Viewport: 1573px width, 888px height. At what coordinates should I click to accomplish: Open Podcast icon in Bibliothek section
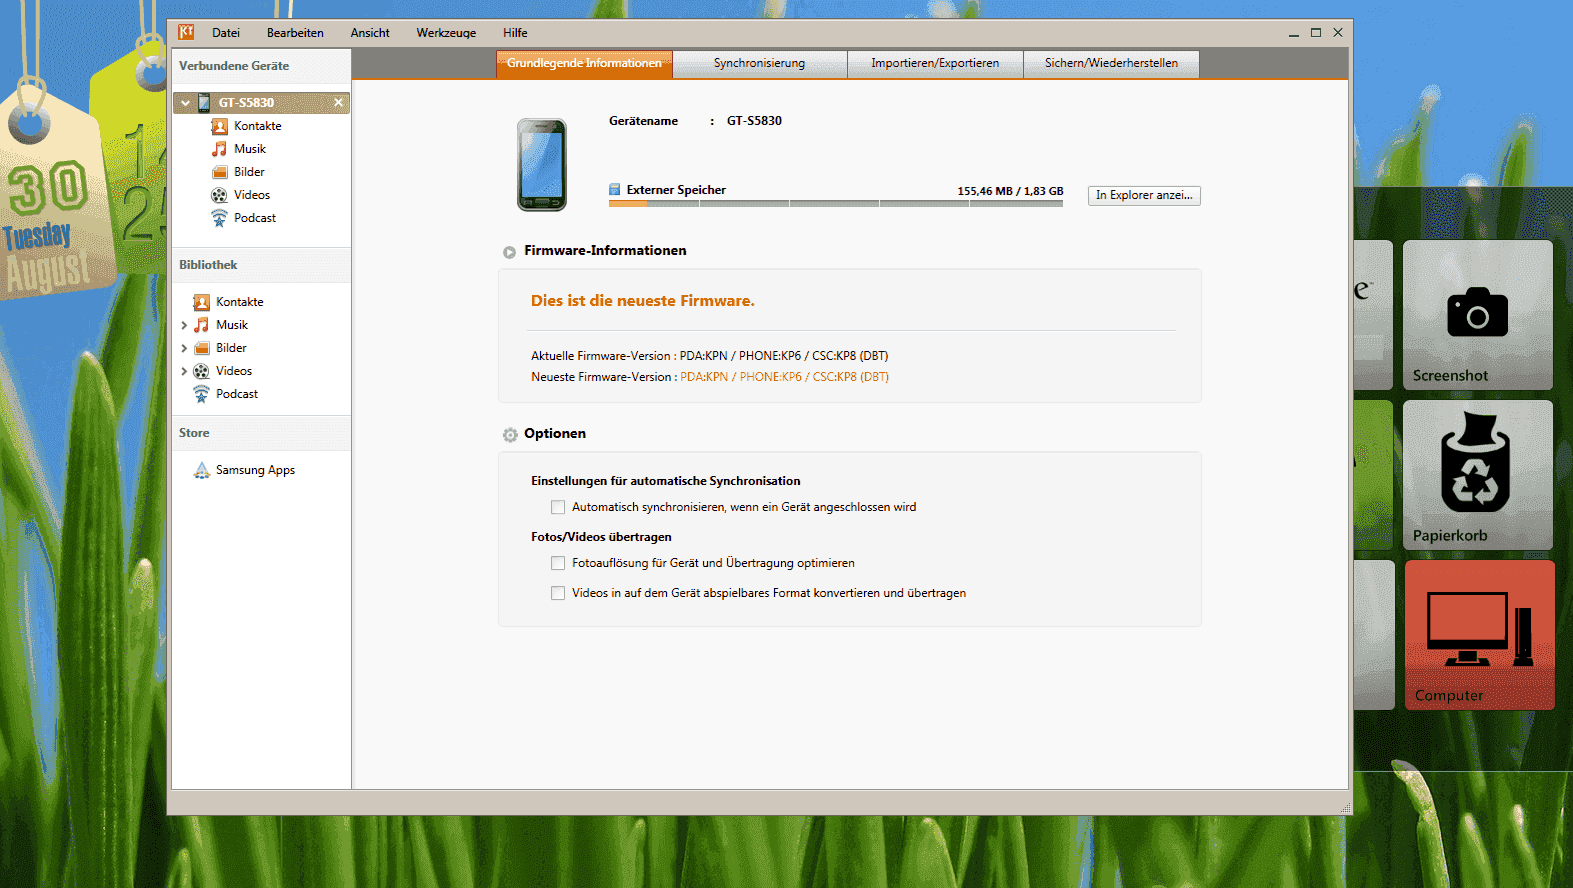click(x=201, y=394)
